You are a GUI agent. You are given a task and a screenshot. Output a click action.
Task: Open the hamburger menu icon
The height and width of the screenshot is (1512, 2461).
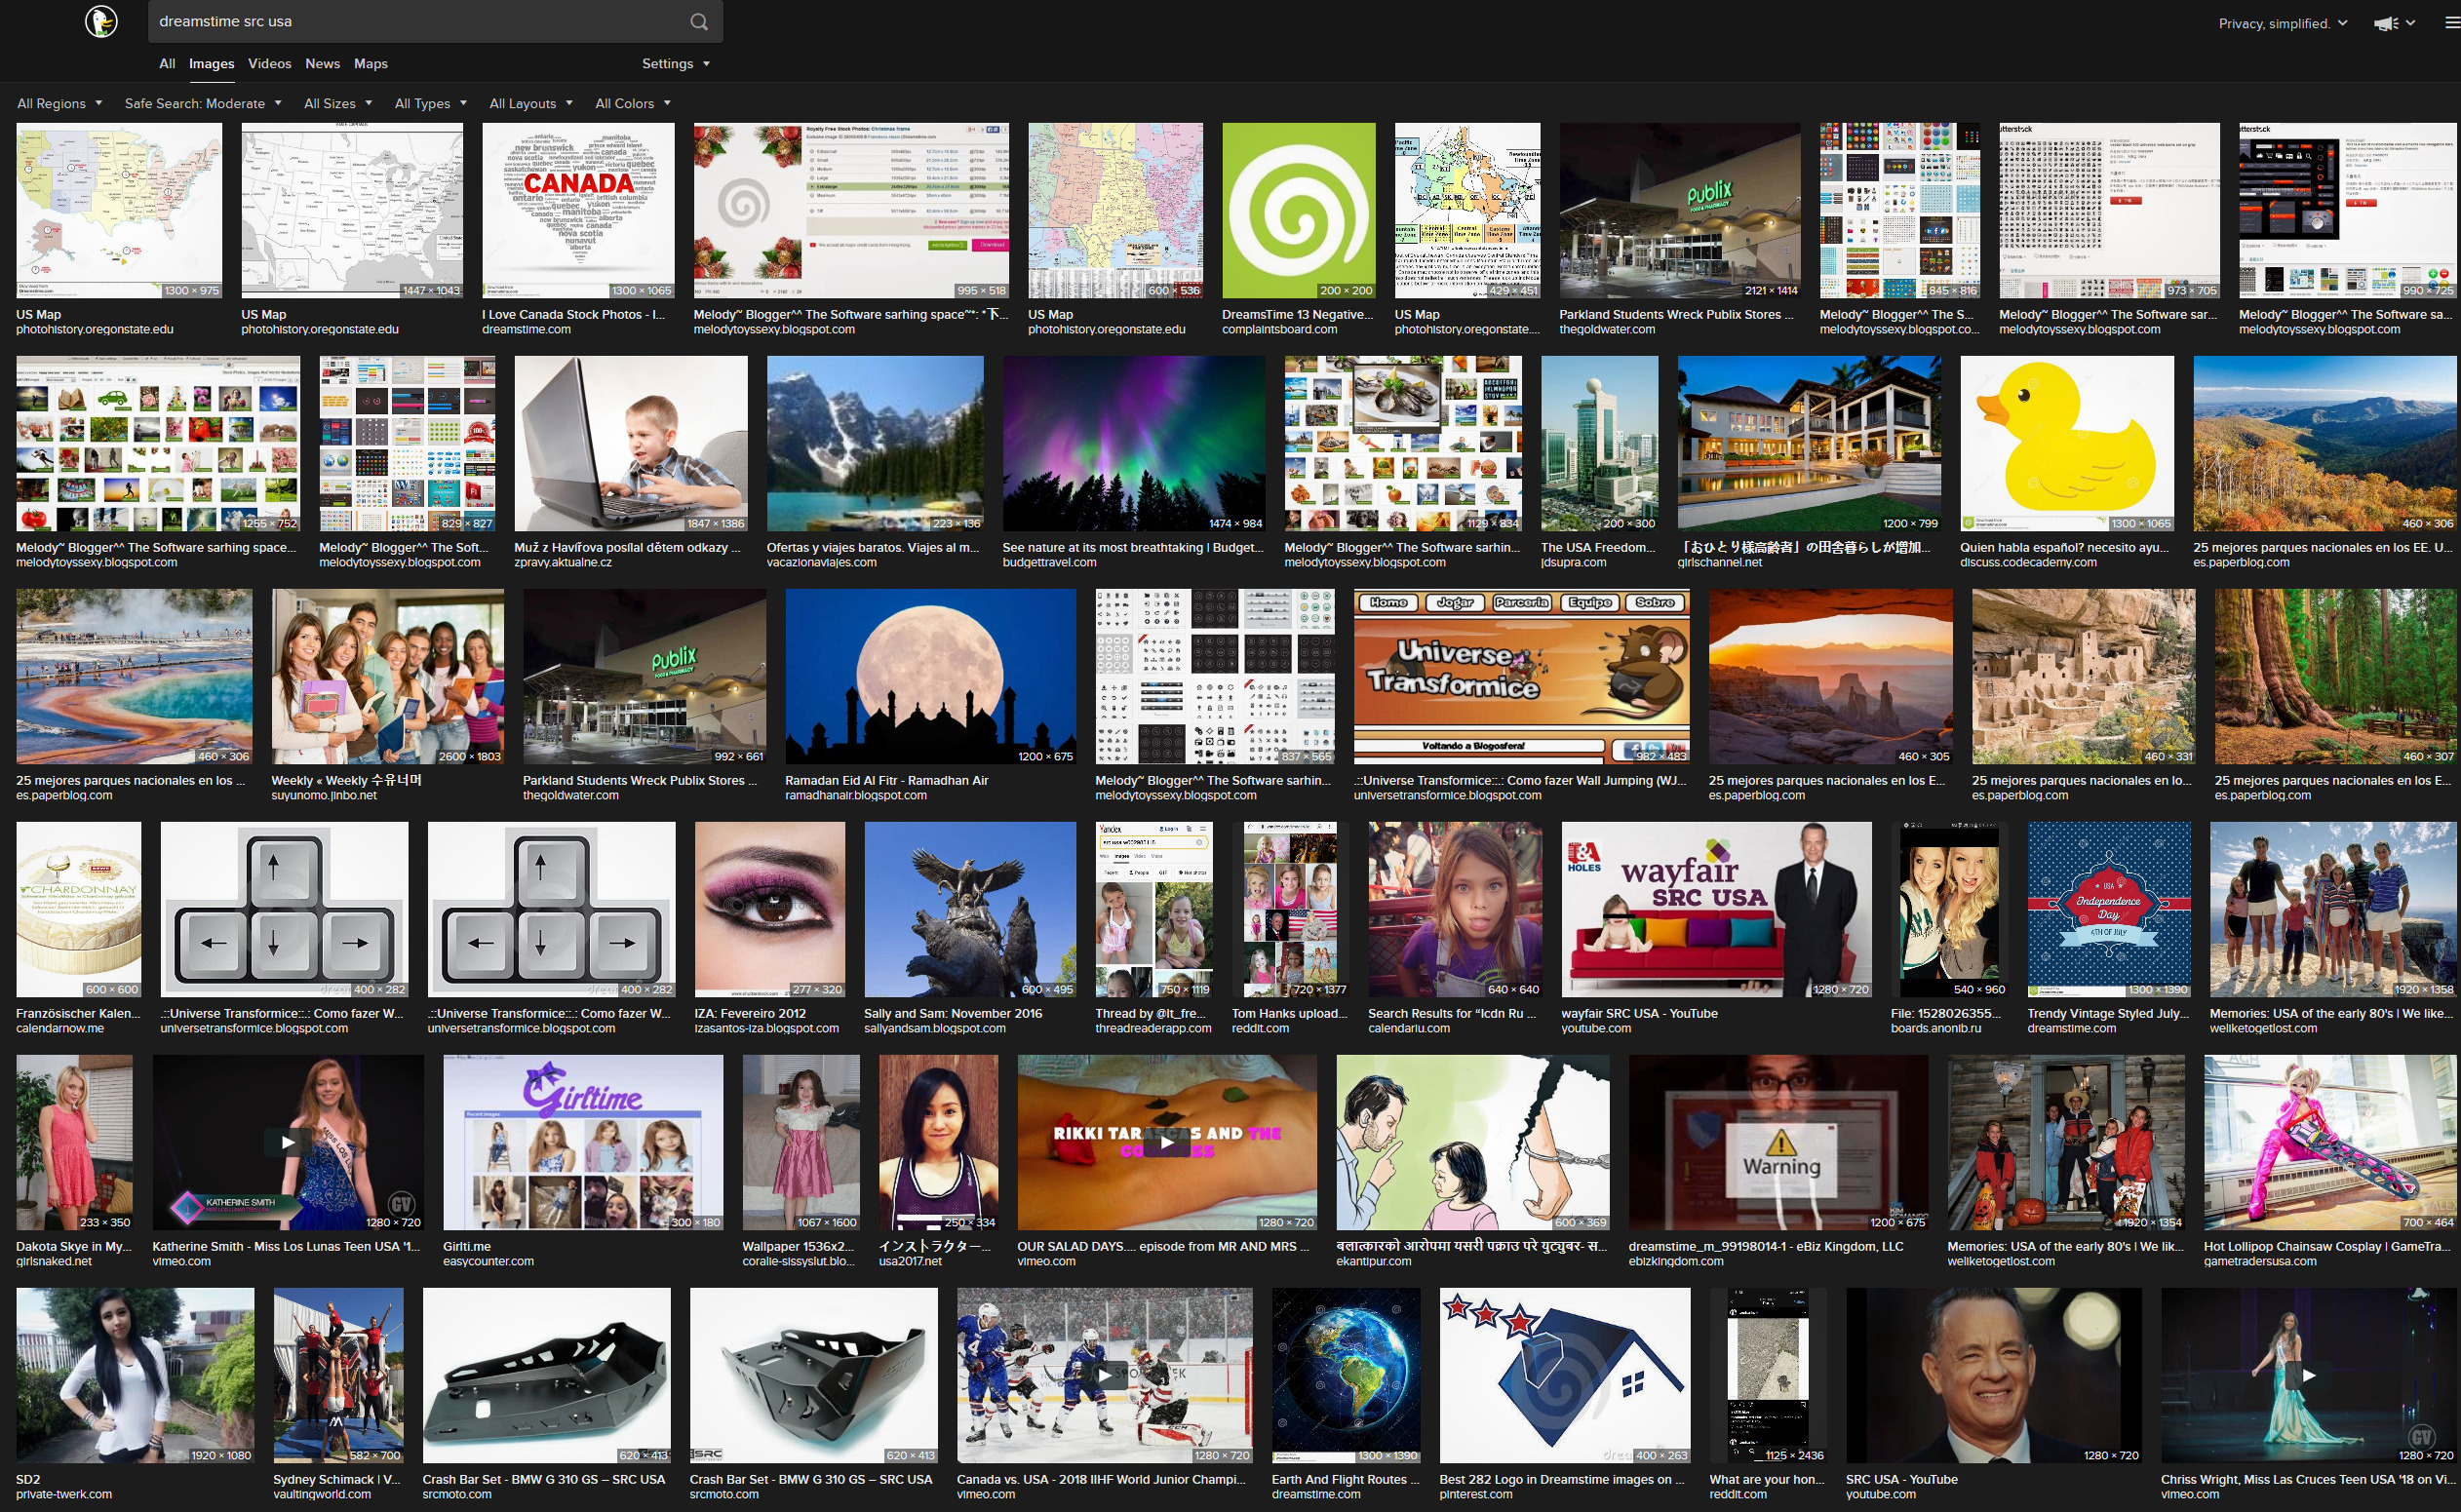pos(2452,23)
